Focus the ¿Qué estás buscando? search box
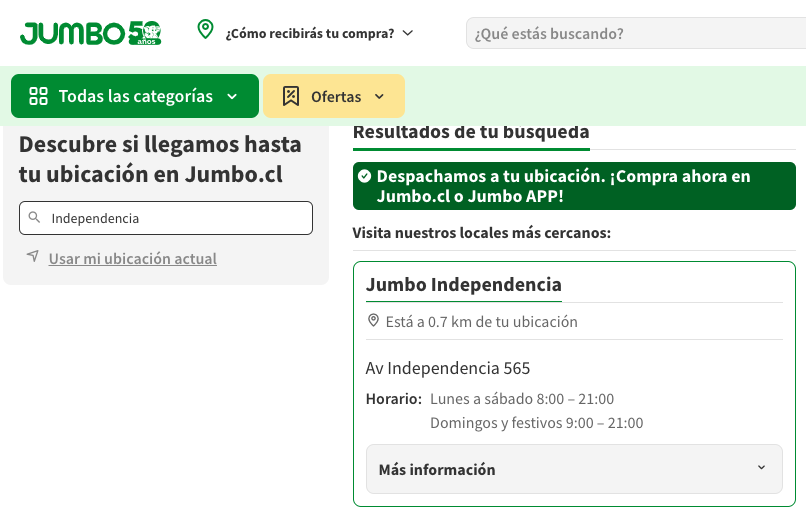This screenshot has width=806, height=520. tap(636, 33)
